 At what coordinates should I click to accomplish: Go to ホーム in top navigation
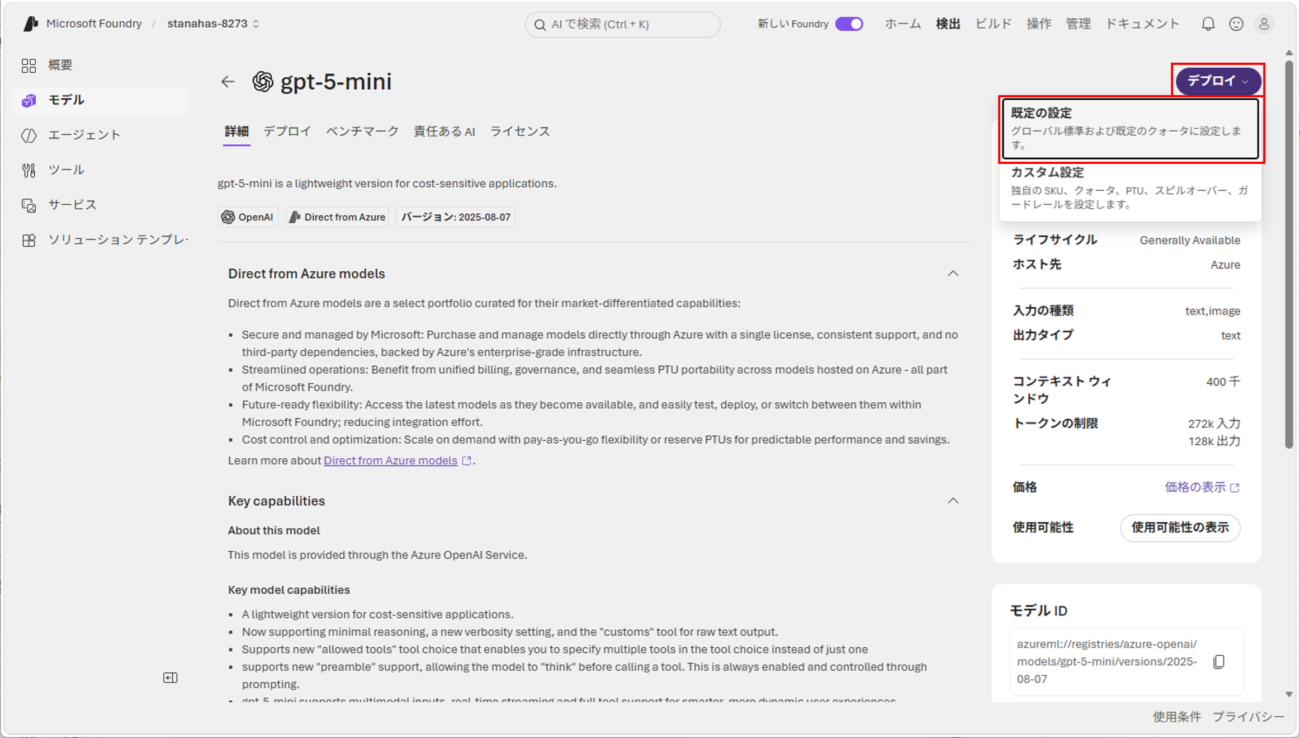click(903, 24)
